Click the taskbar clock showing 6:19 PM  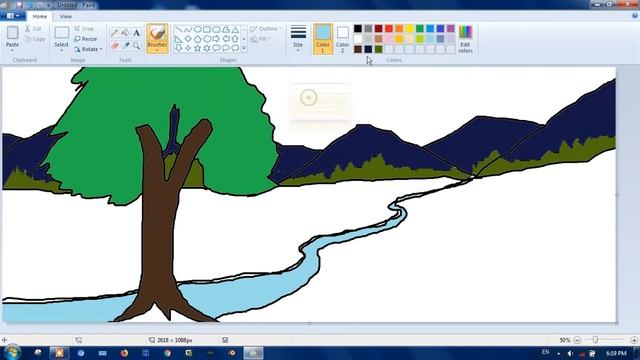[x=616, y=353]
